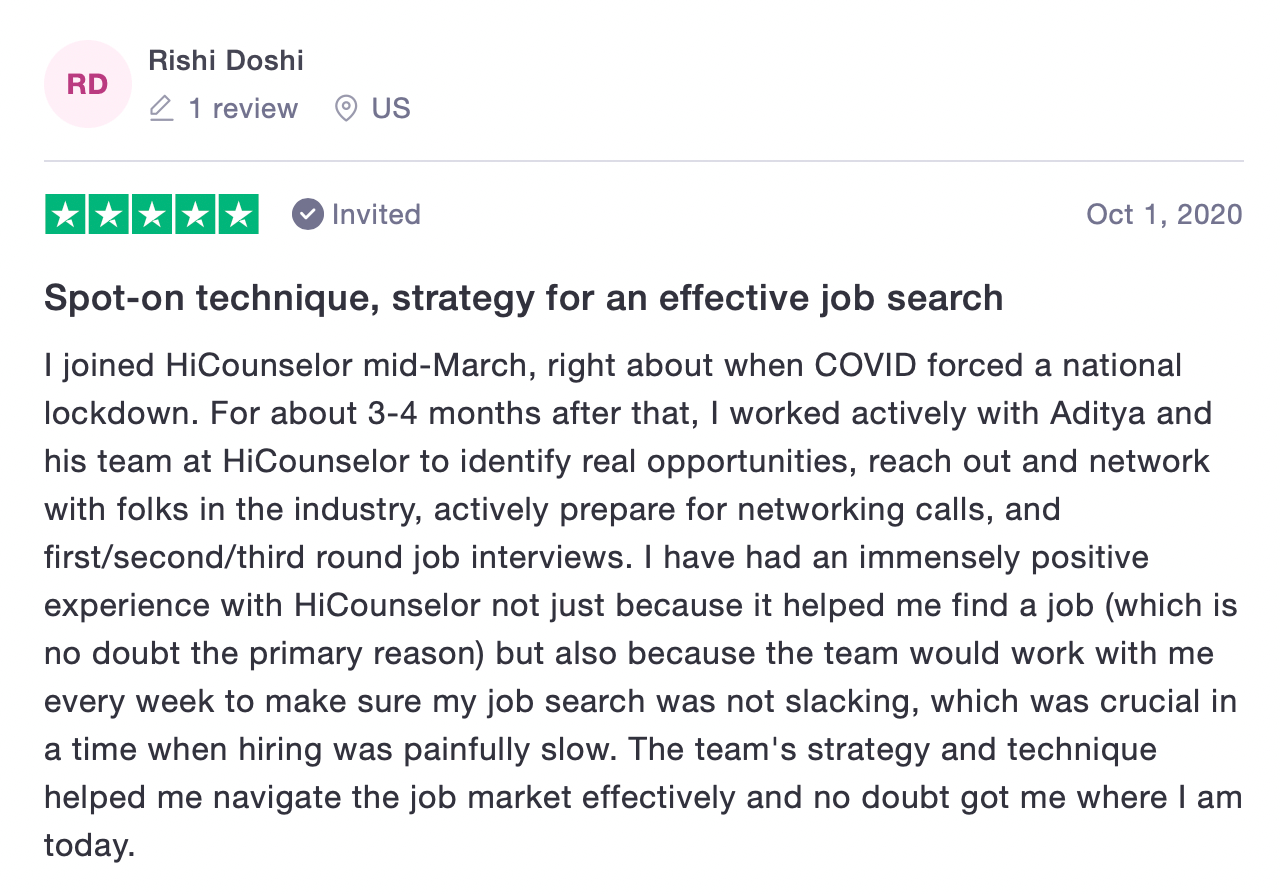Click the fifth green rating star
The height and width of the screenshot is (894, 1280).
pyautogui.click(x=238, y=215)
